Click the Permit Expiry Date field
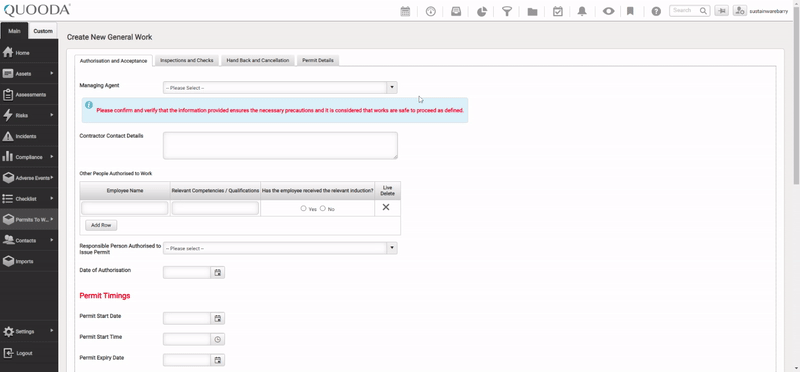Image resolution: width=800 pixels, height=372 pixels. pos(187,360)
